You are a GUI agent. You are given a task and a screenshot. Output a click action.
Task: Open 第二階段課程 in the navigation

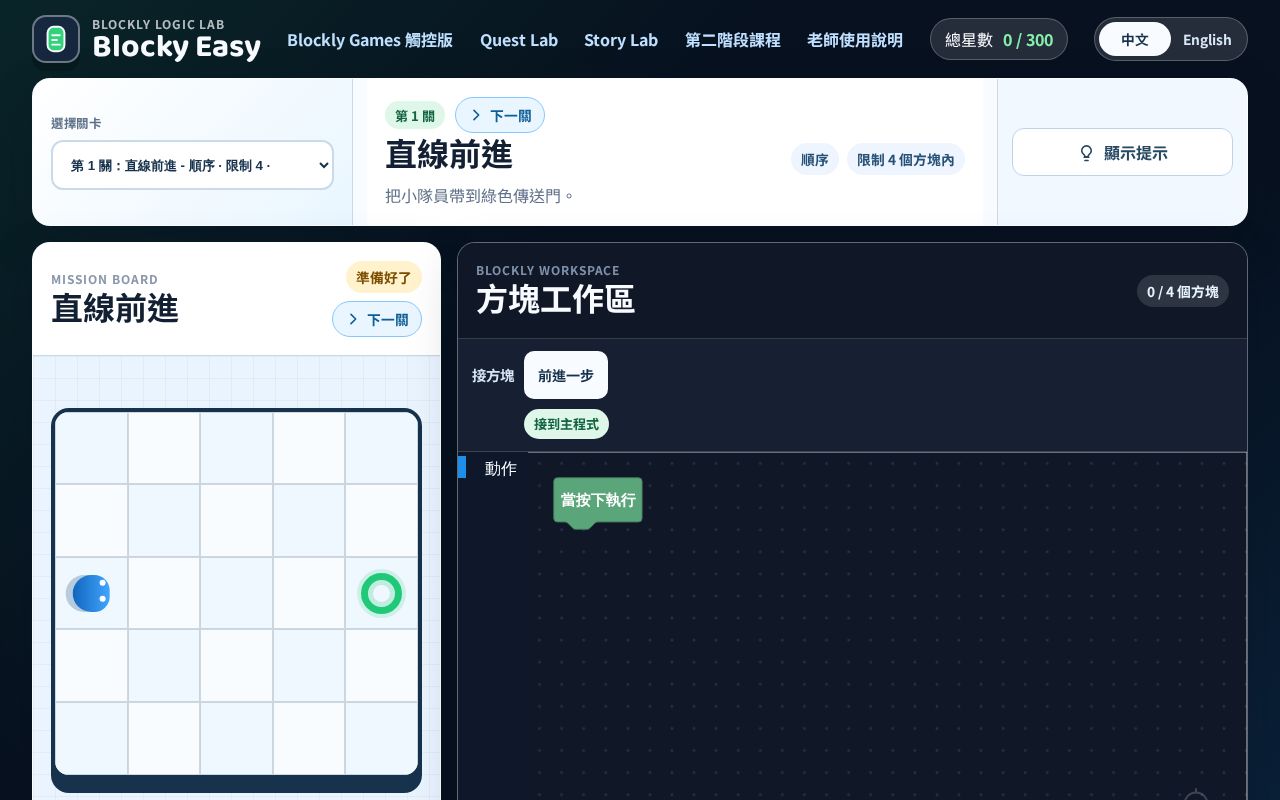coord(733,40)
